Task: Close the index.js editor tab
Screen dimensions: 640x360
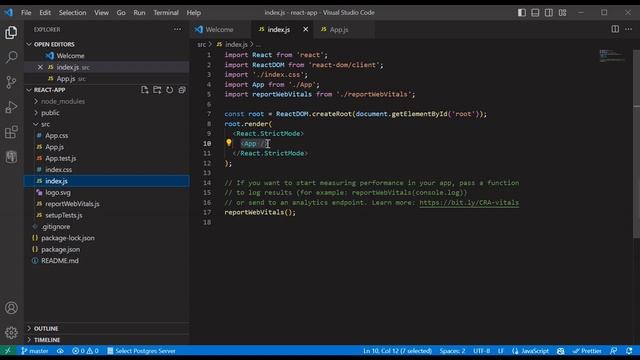Action: 305,29
